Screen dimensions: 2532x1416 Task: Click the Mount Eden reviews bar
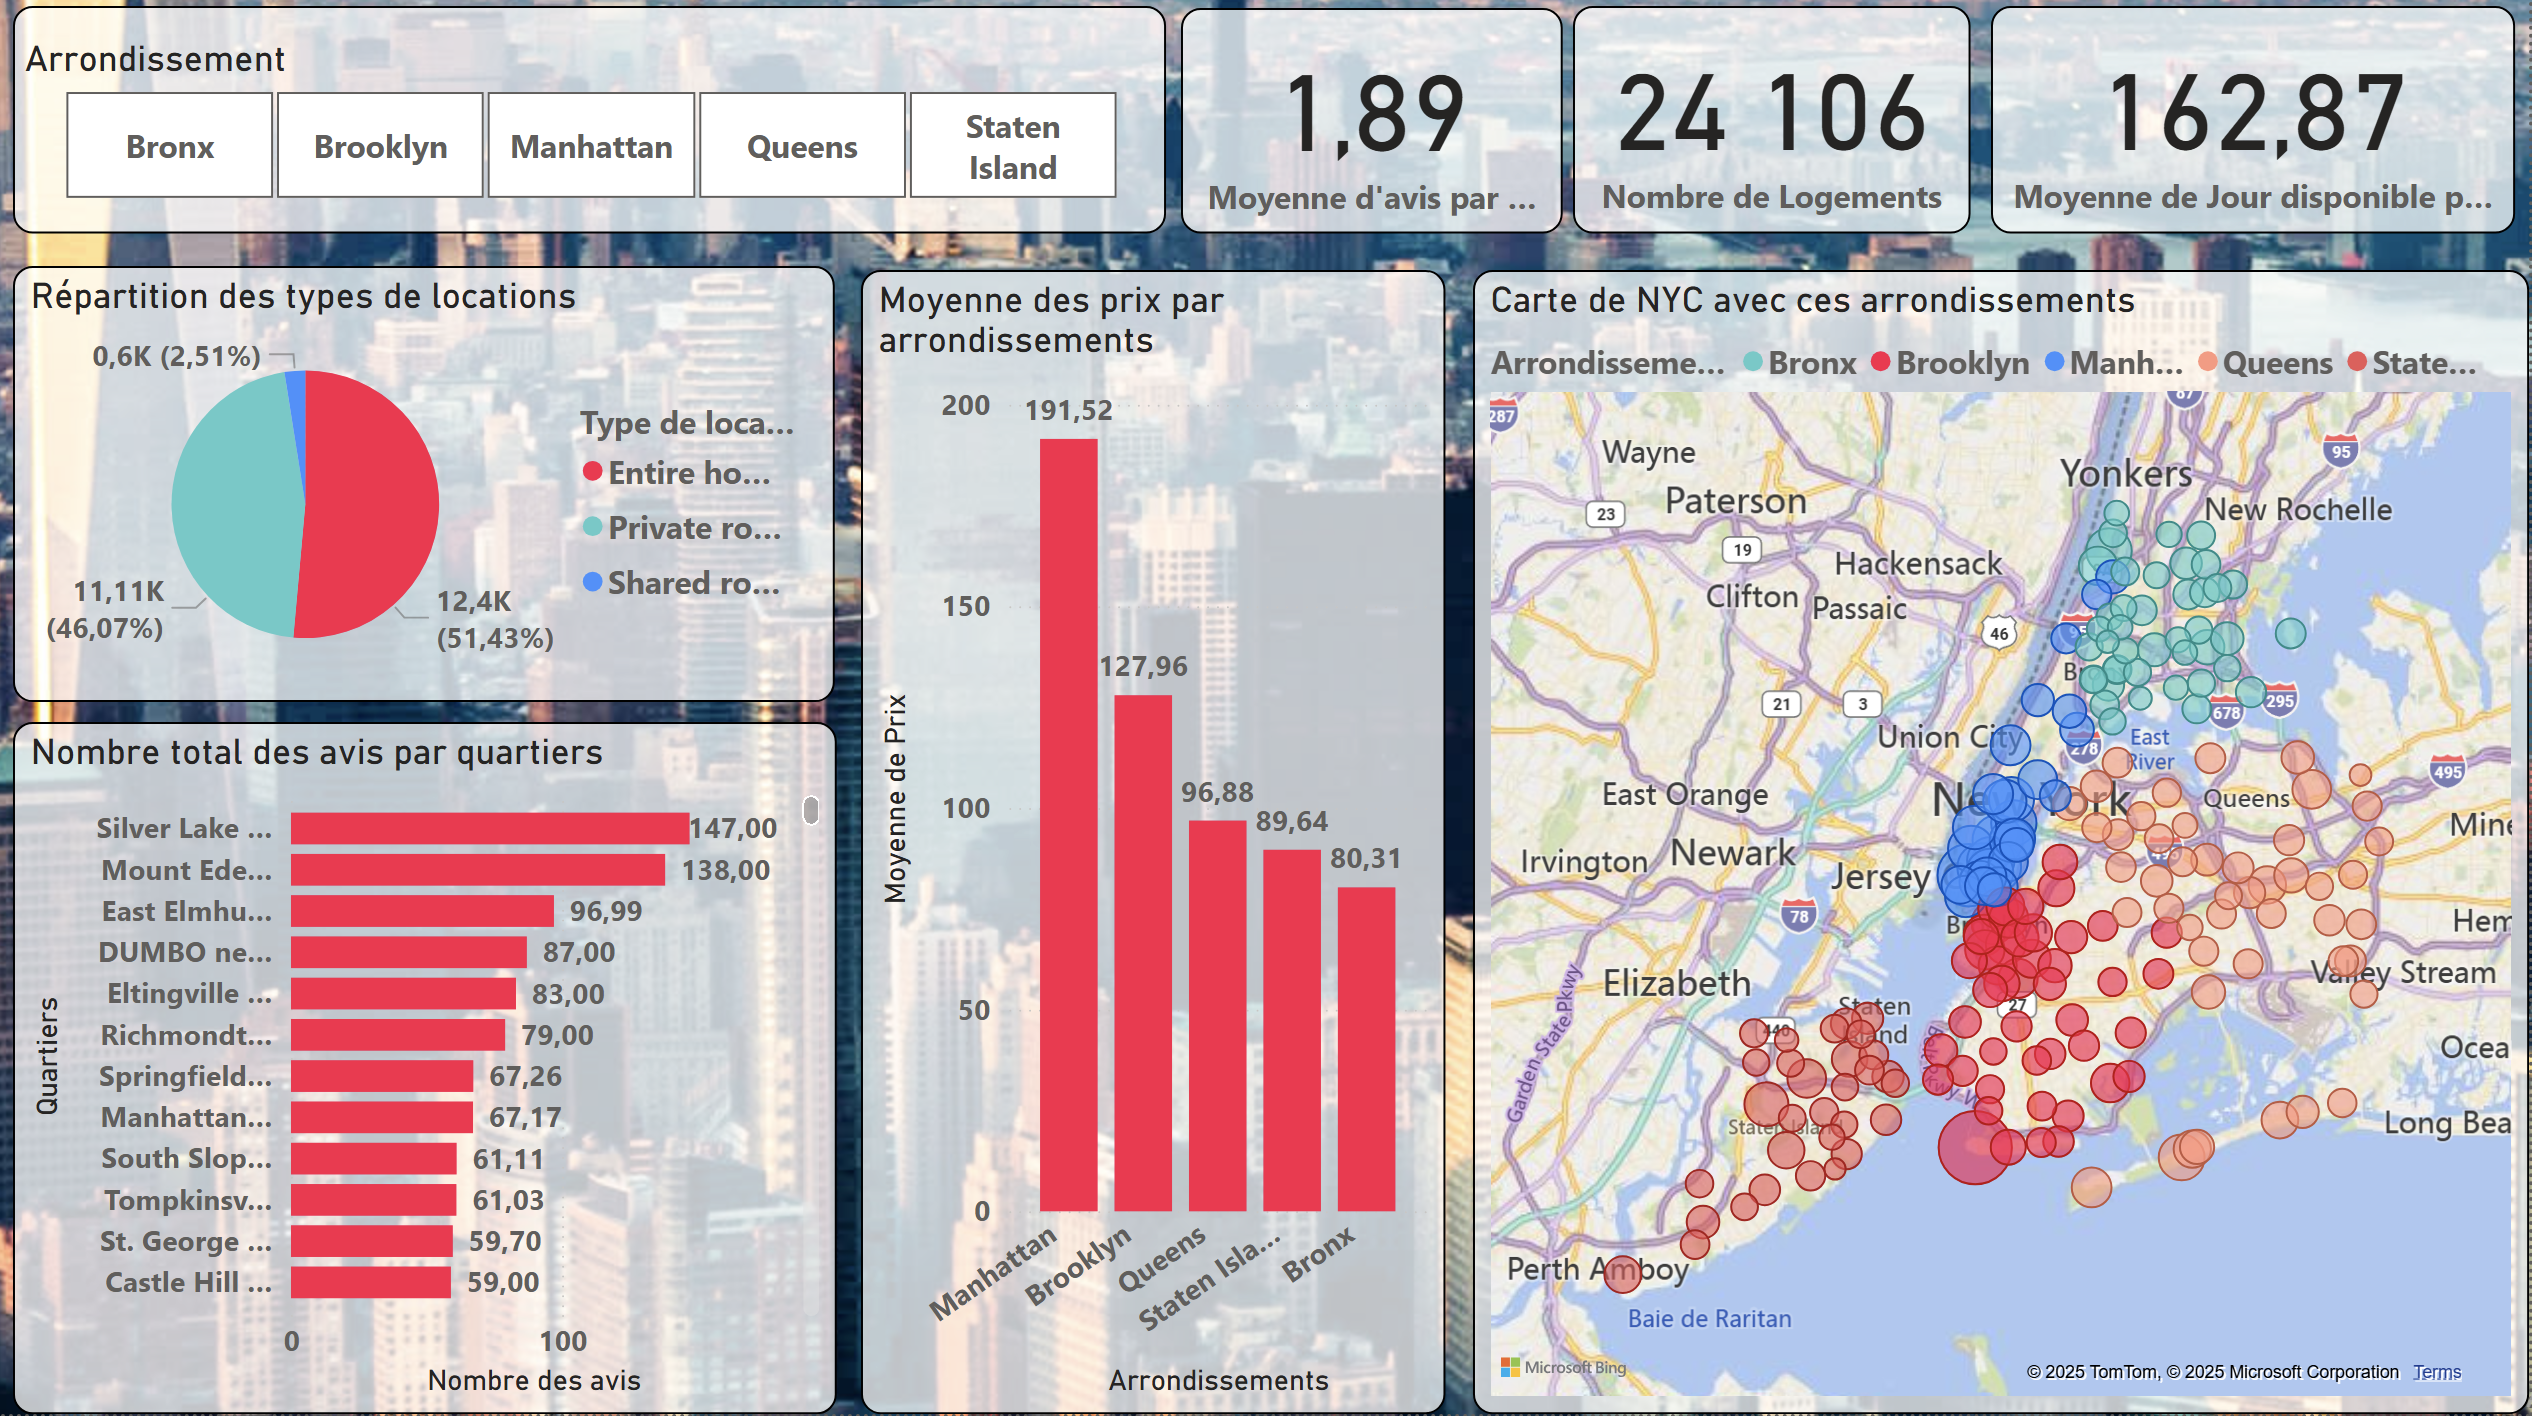477,870
